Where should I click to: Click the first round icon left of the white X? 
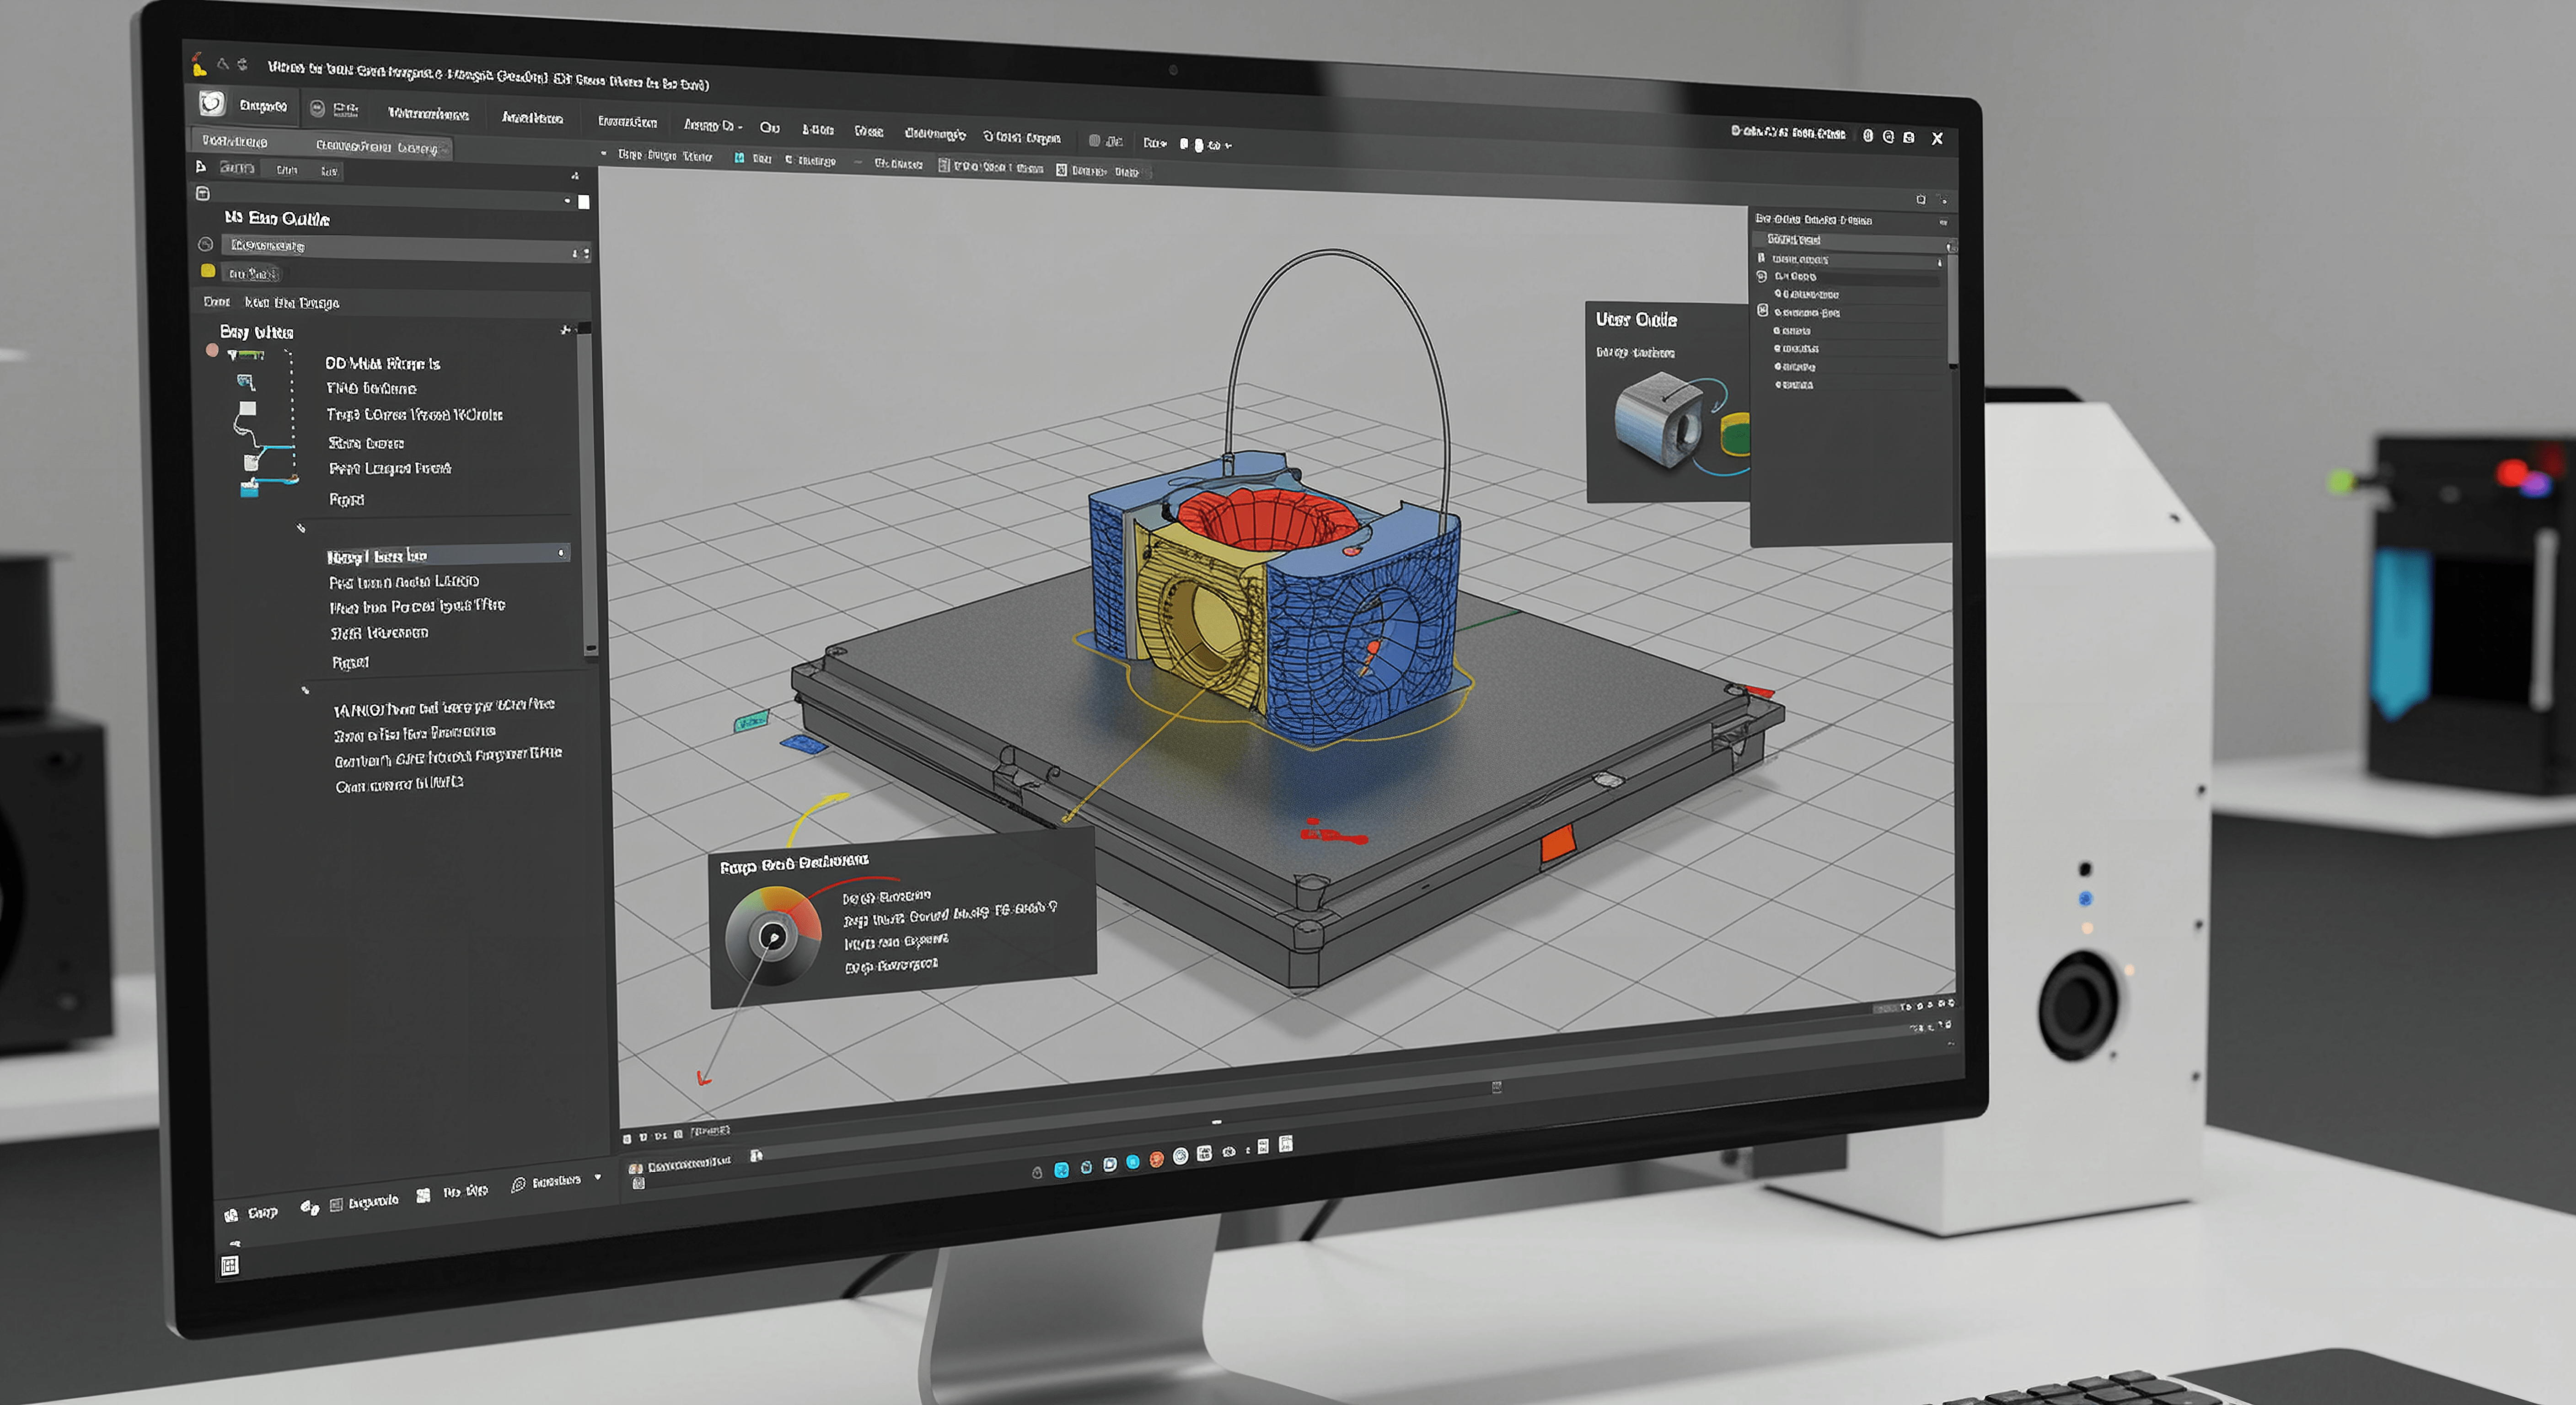(1868, 136)
